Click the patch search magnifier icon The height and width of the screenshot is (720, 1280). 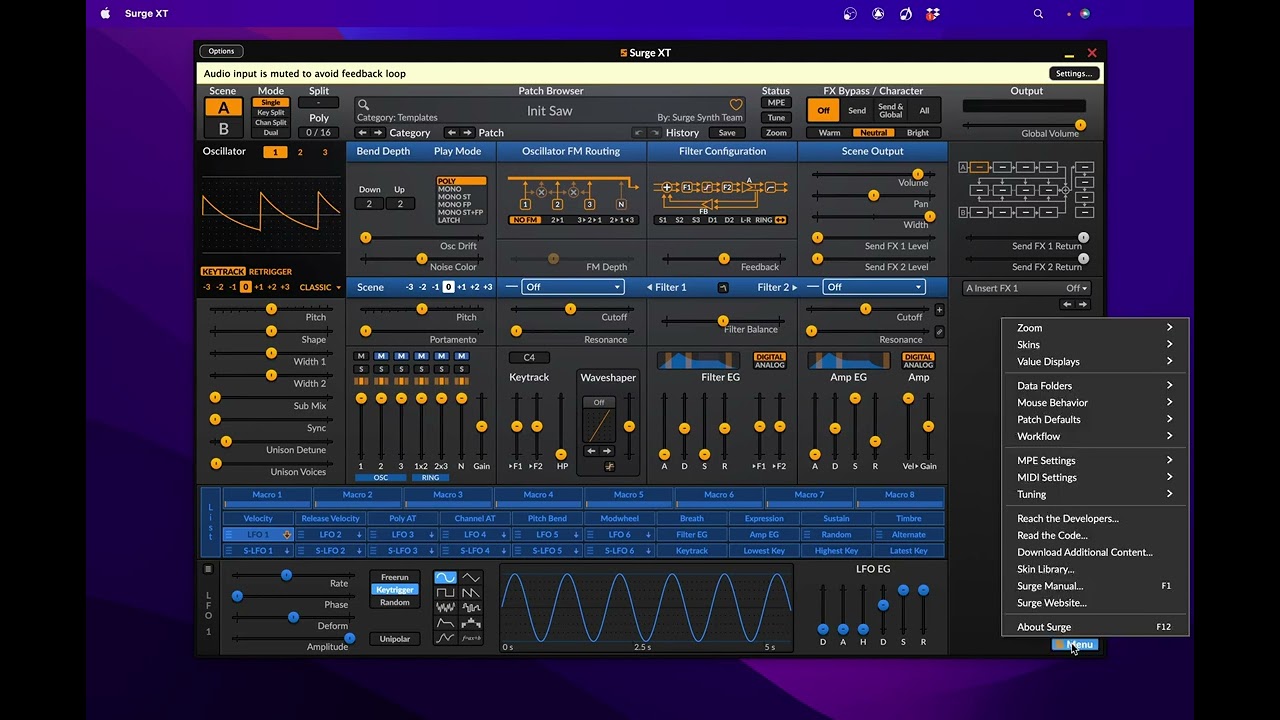364,105
